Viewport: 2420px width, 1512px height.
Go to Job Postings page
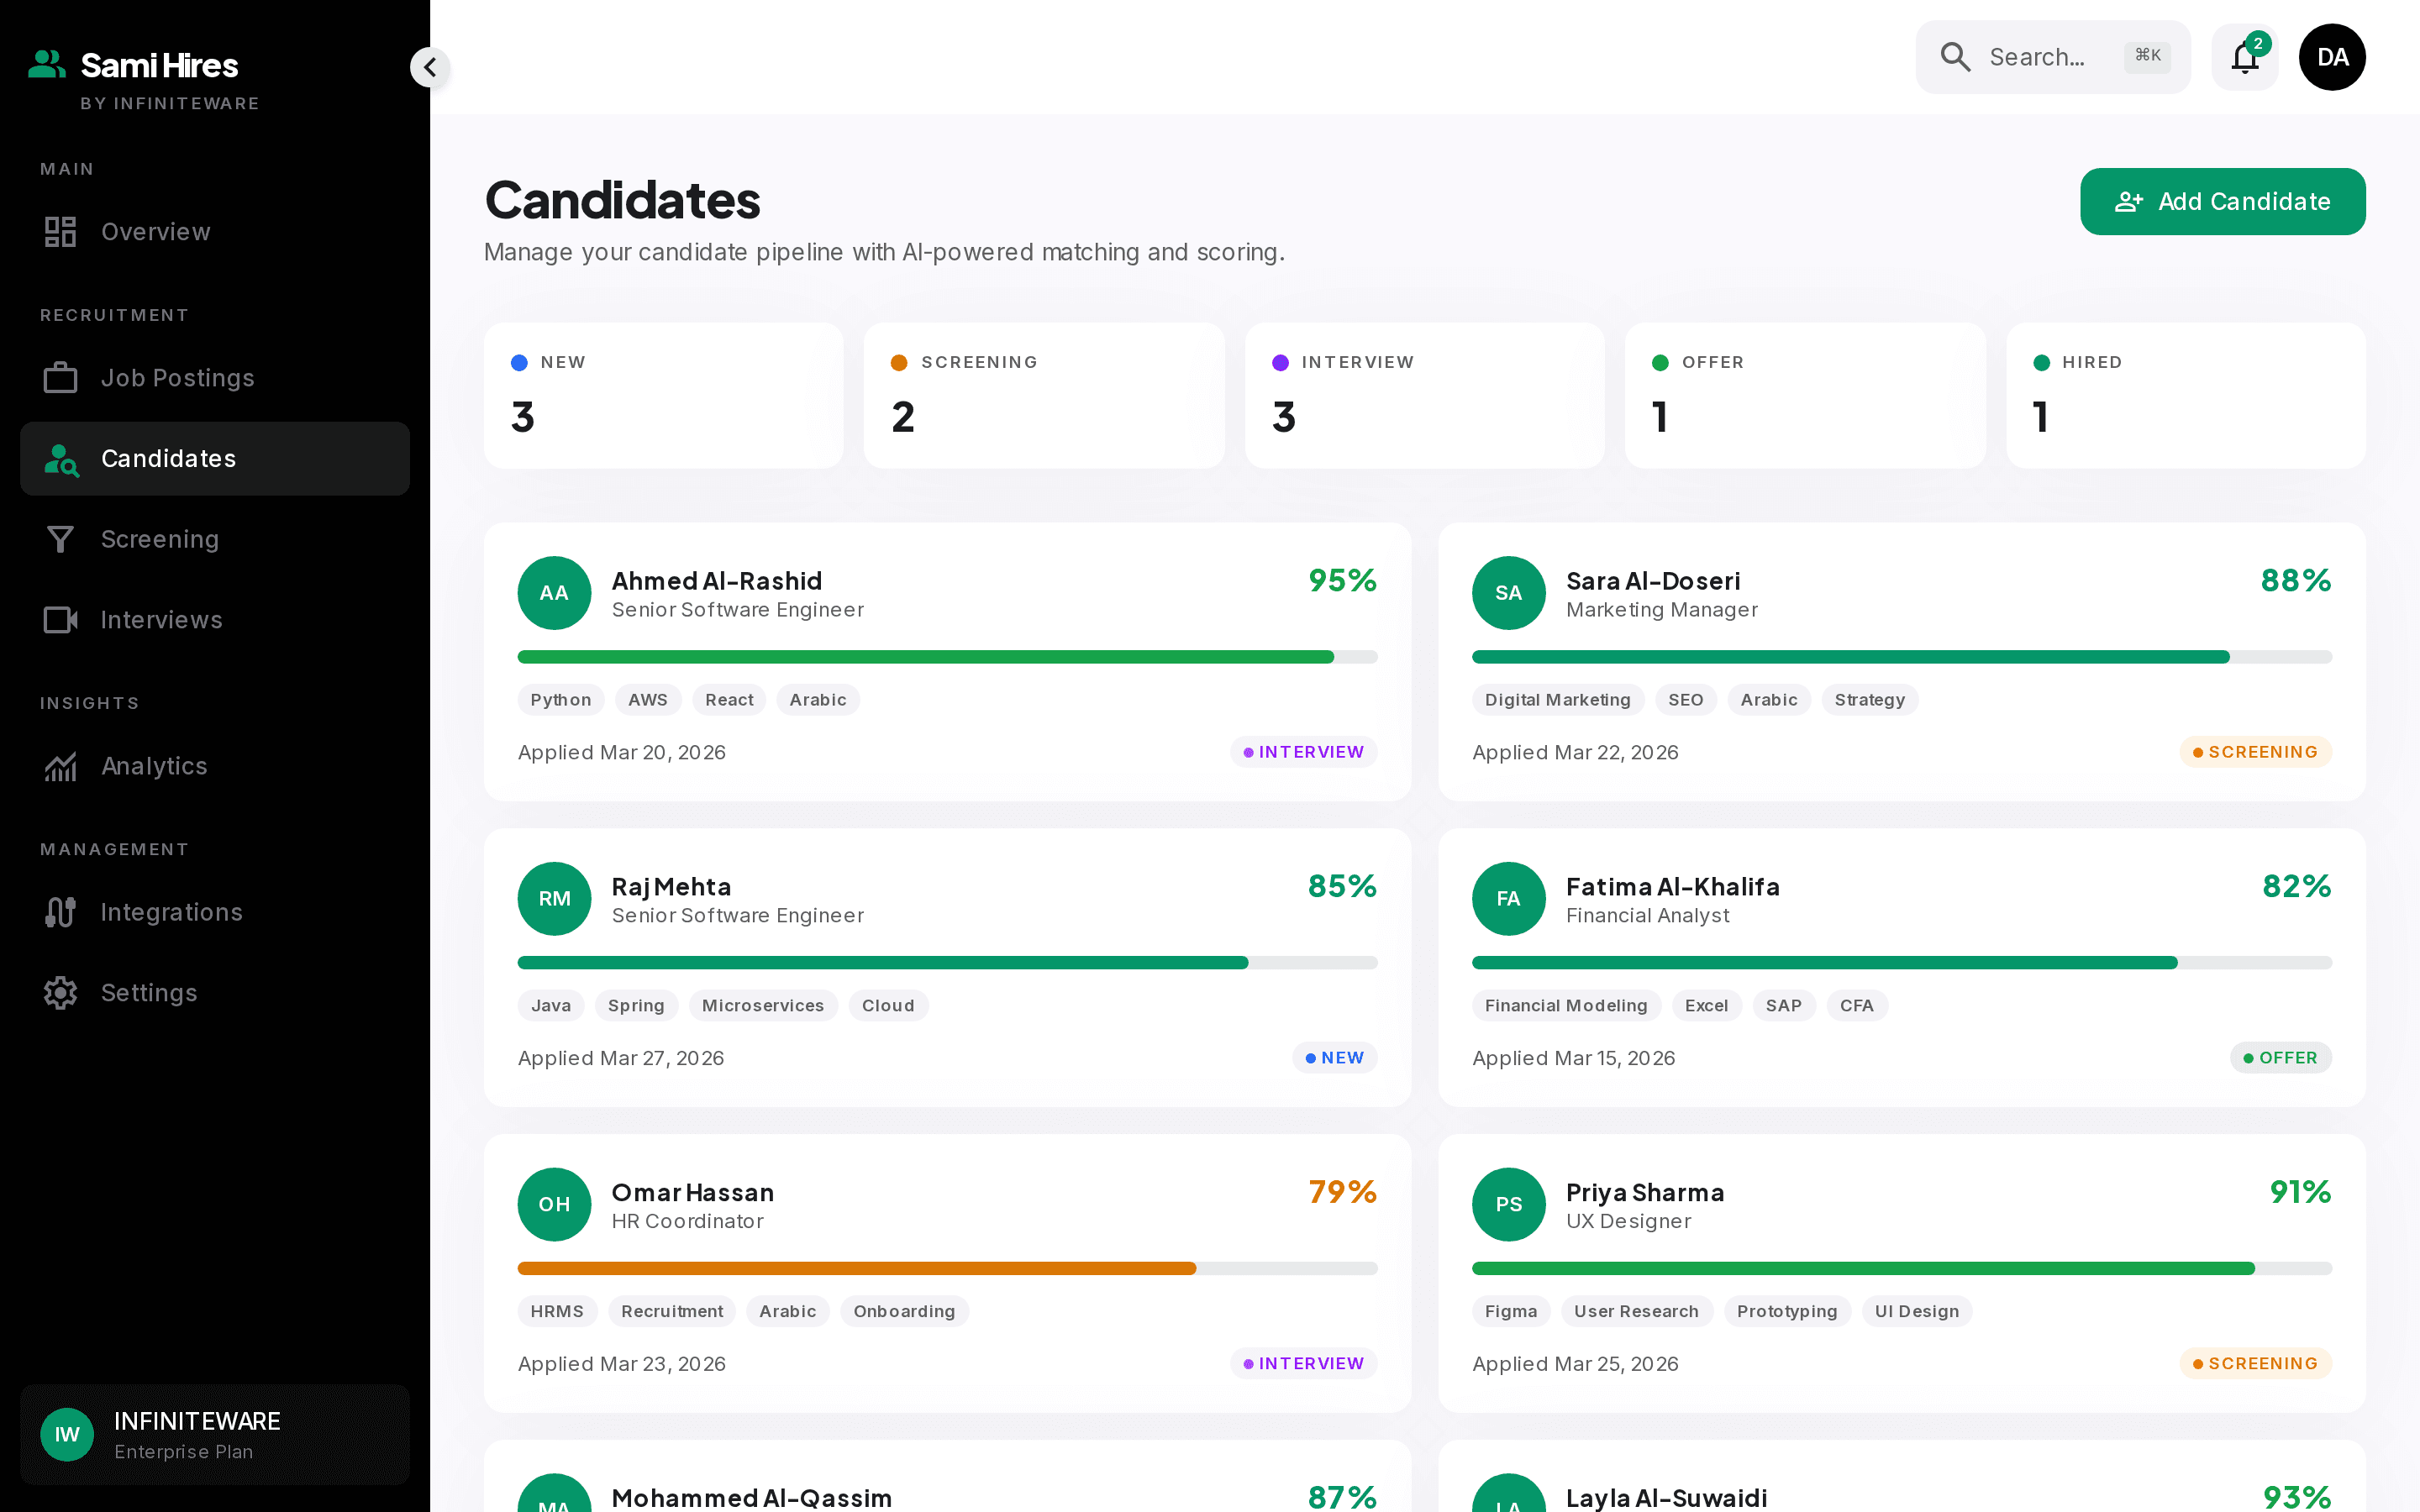click(x=215, y=377)
